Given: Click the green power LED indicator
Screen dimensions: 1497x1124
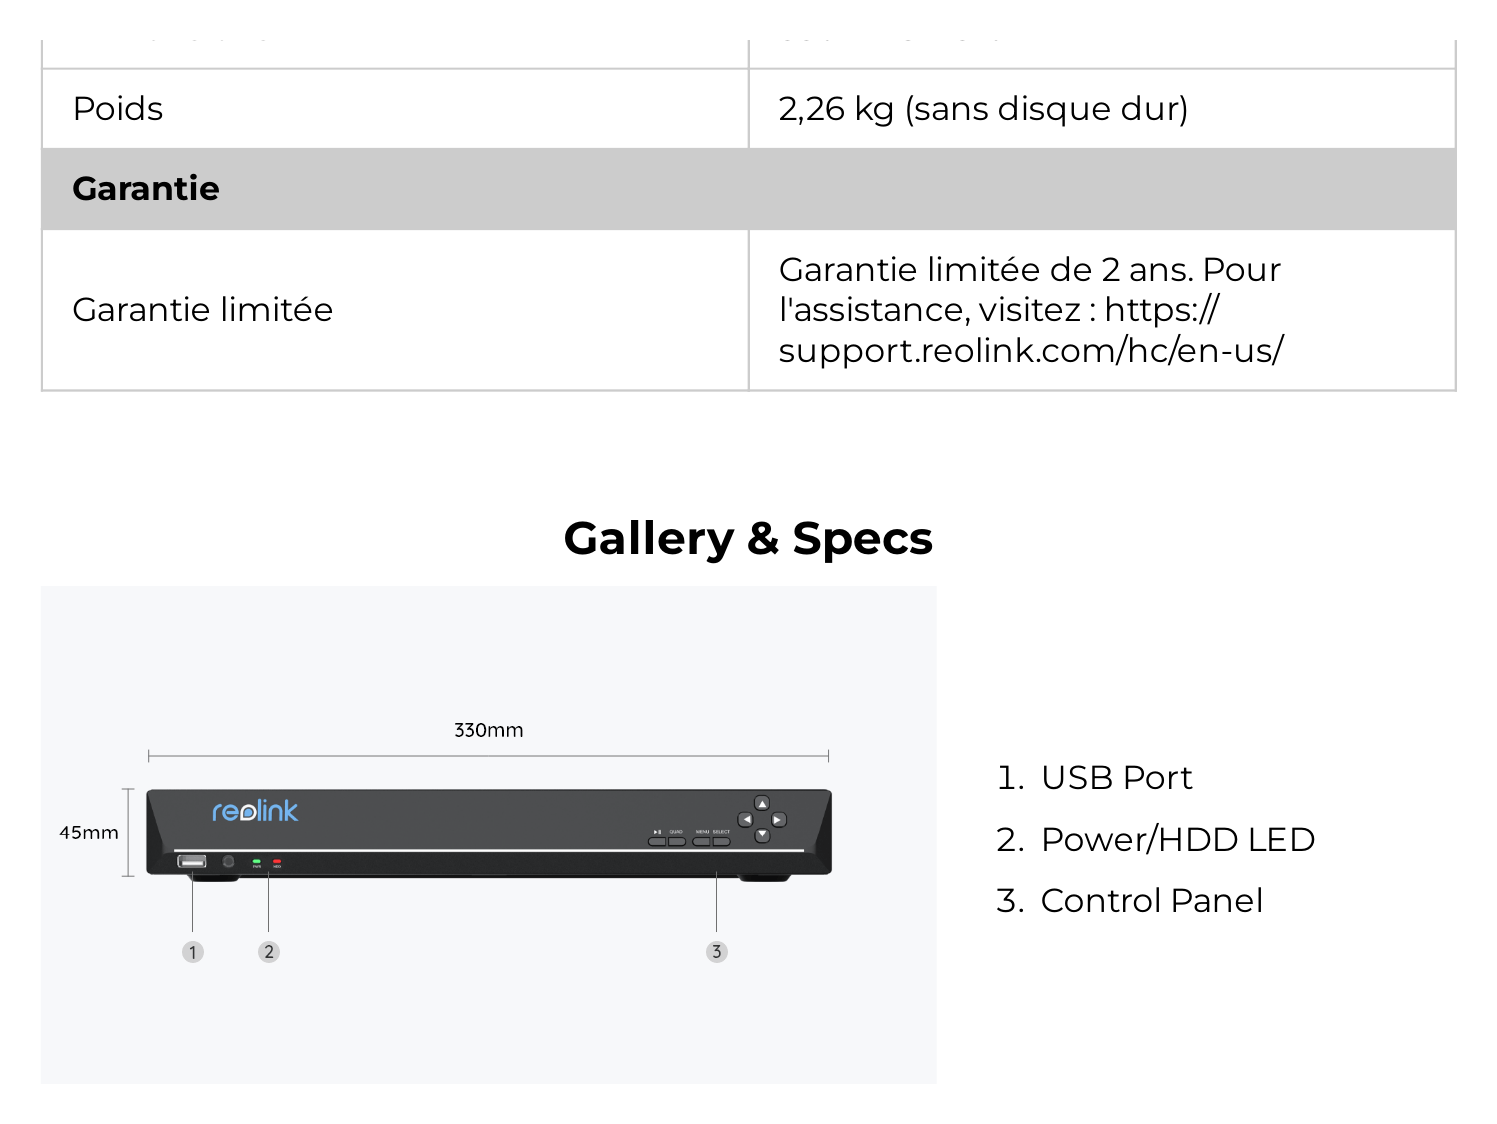Looking at the screenshot, I should coord(257,861).
